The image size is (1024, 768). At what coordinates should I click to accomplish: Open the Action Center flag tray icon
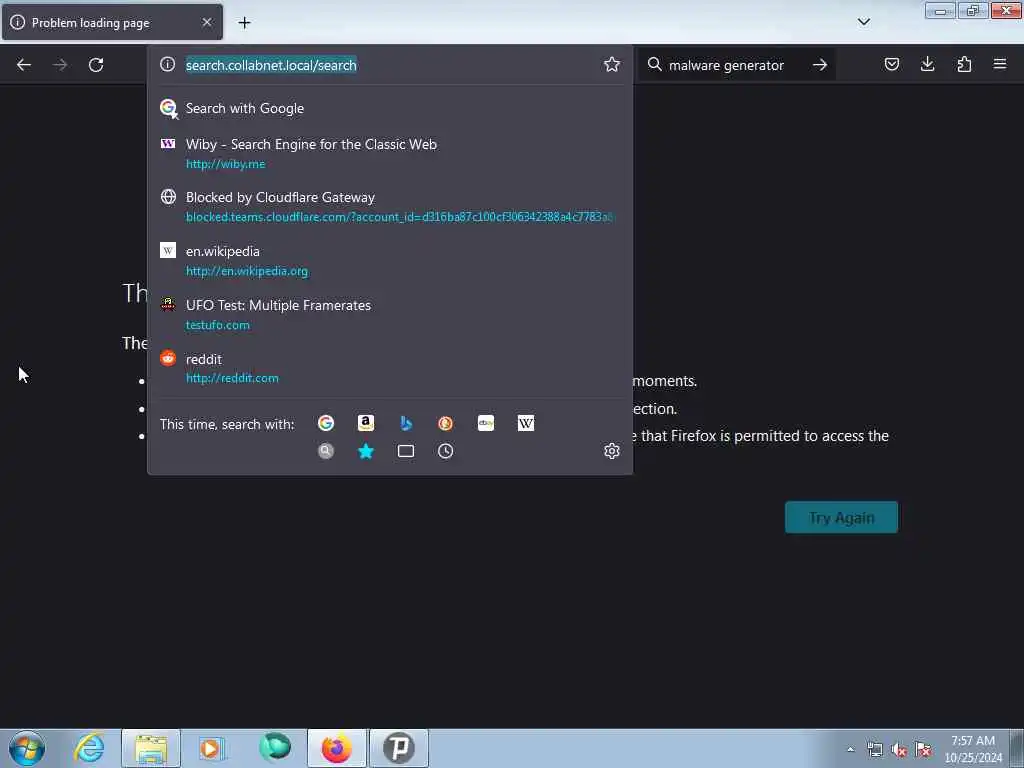pyautogui.click(x=923, y=750)
